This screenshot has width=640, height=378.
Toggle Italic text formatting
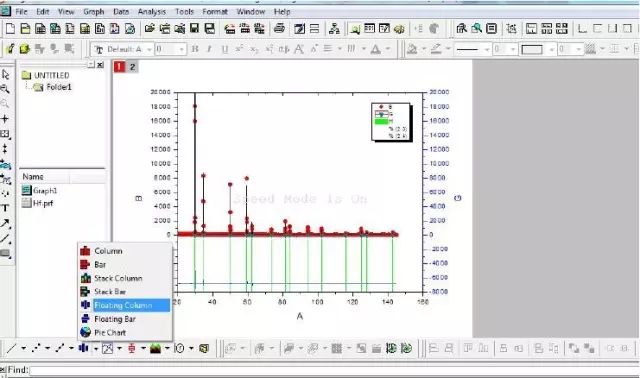pos(209,49)
